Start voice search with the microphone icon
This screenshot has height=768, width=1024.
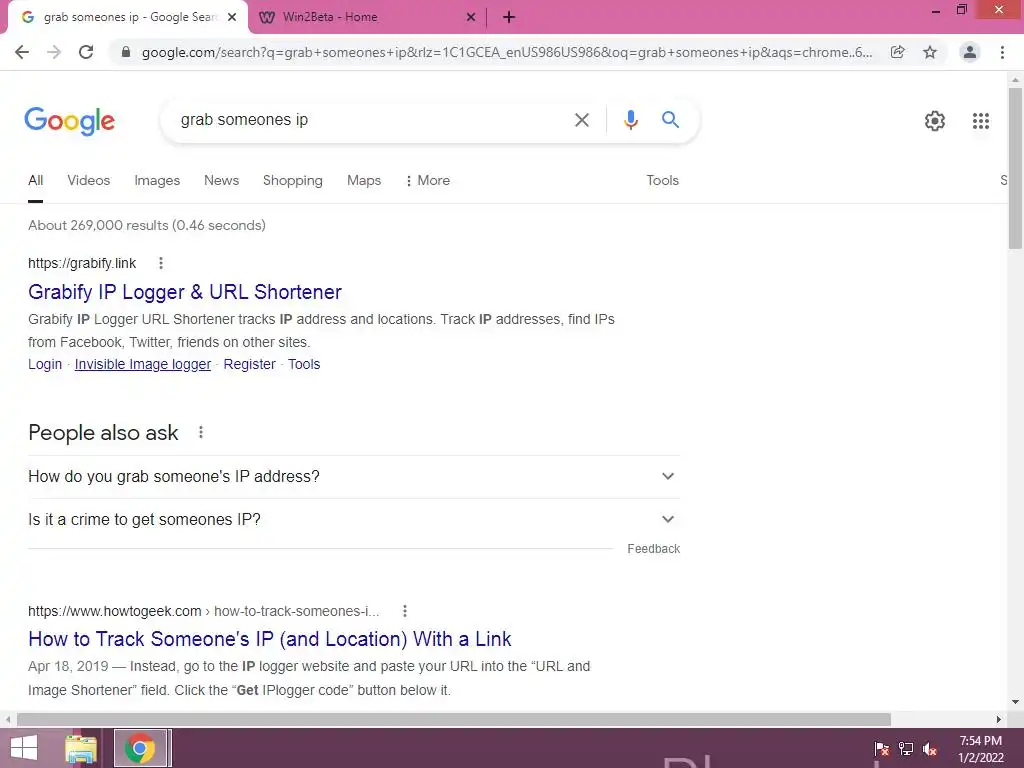coord(630,120)
